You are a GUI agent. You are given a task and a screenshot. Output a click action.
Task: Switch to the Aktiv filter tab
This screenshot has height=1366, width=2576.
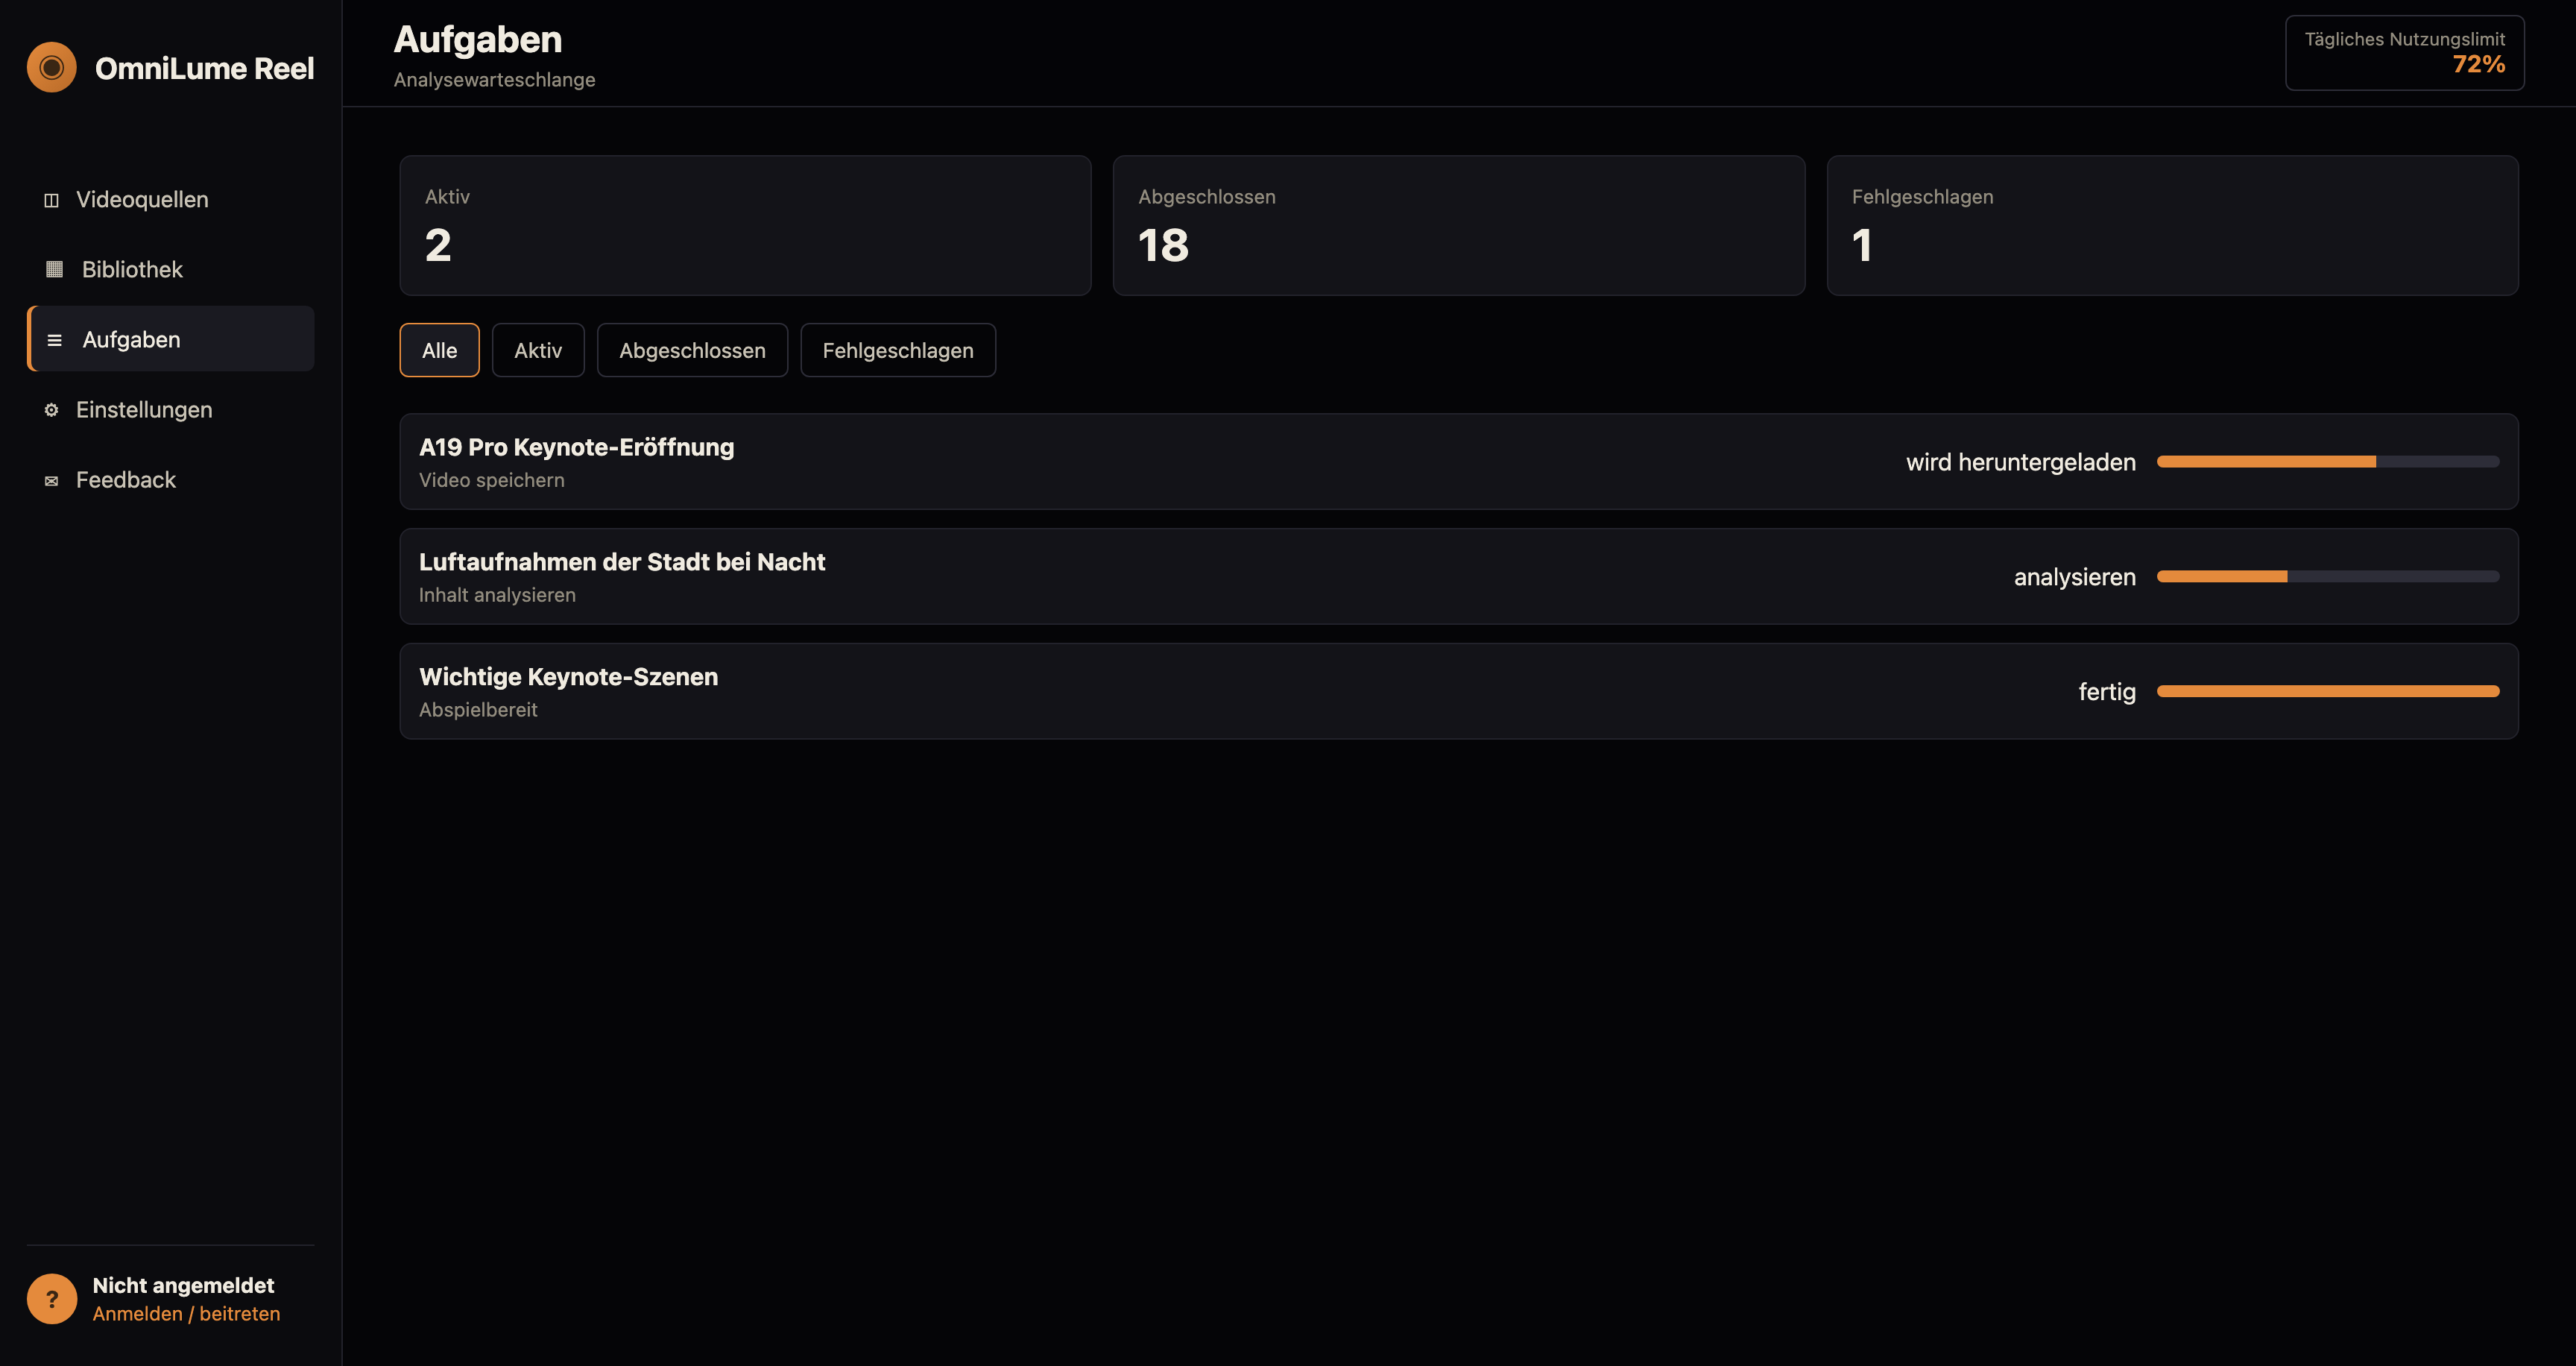pos(538,350)
